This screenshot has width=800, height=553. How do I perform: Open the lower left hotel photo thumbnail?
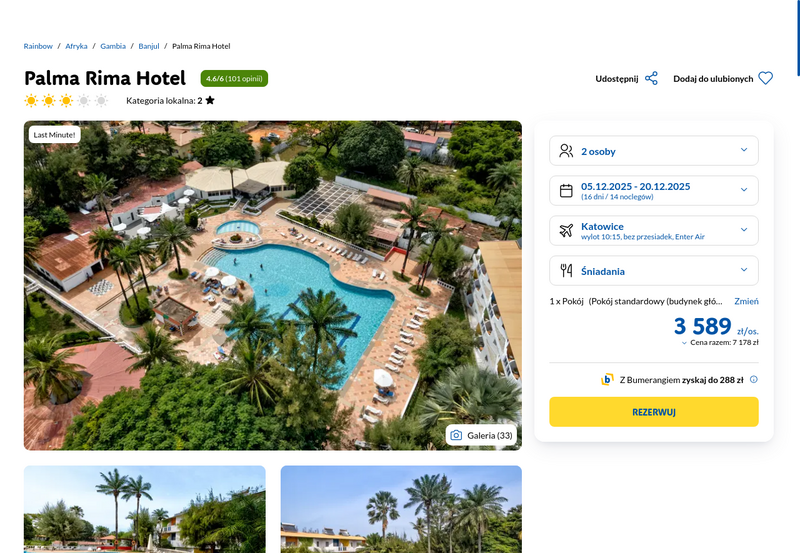[144, 509]
